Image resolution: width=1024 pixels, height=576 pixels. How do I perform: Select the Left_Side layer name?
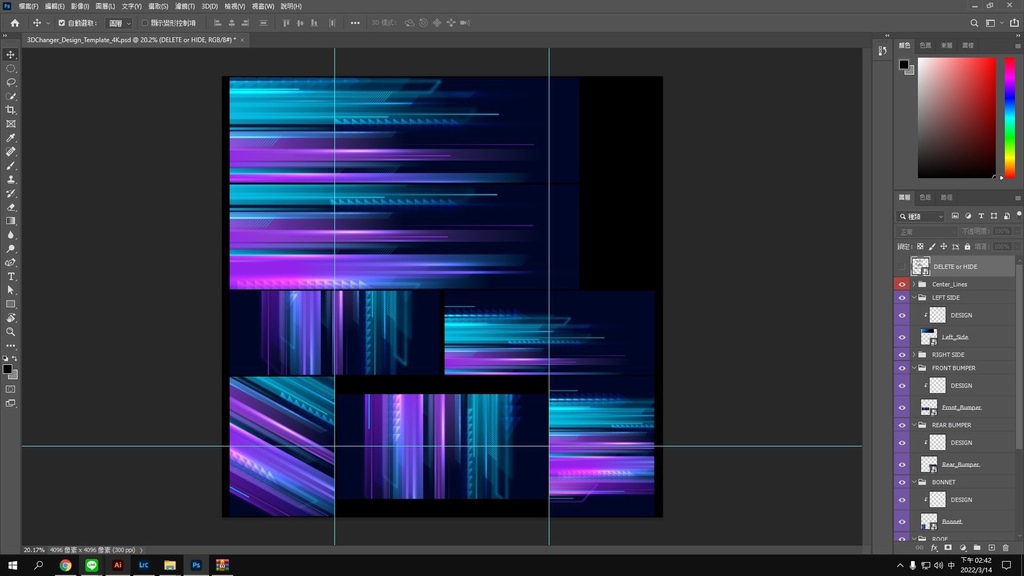tap(955, 337)
